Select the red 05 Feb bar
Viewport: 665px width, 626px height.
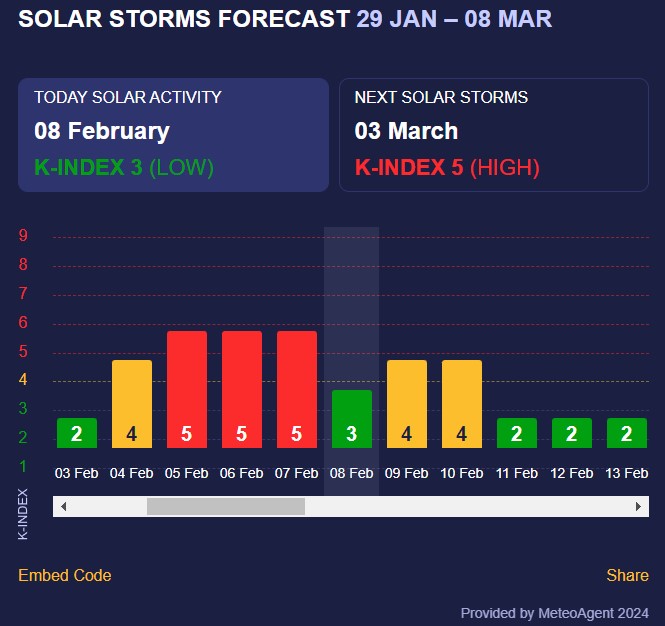click(187, 390)
